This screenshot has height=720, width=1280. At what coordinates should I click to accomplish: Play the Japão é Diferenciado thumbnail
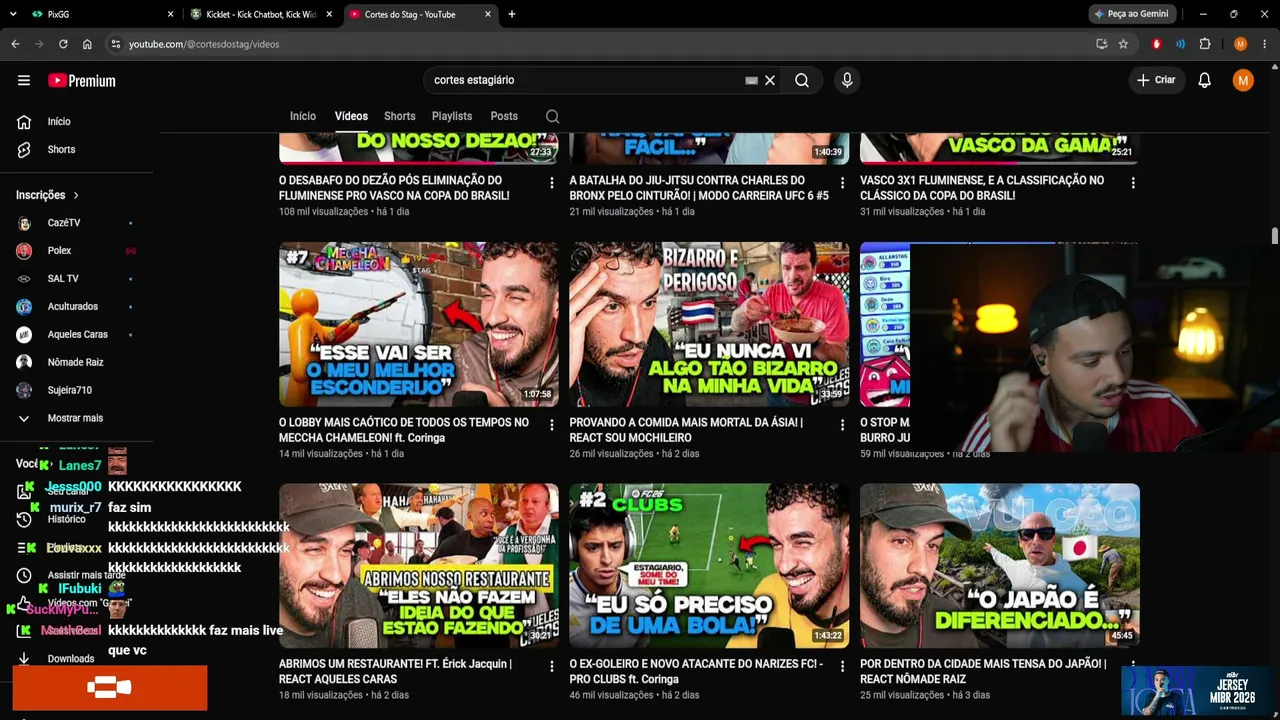pos(1000,566)
